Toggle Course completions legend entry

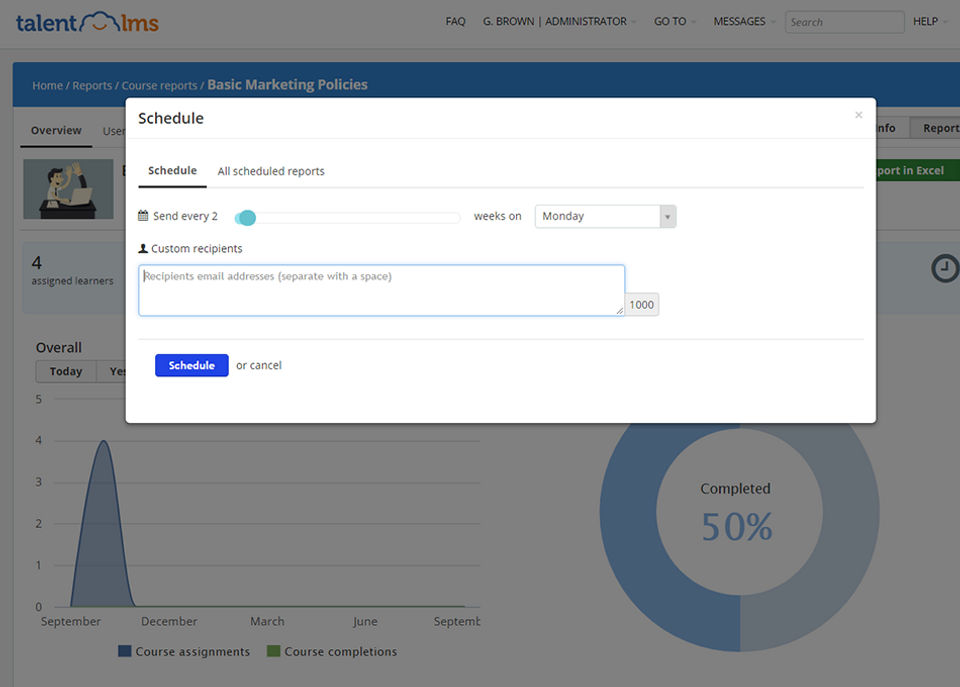click(x=332, y=651)
